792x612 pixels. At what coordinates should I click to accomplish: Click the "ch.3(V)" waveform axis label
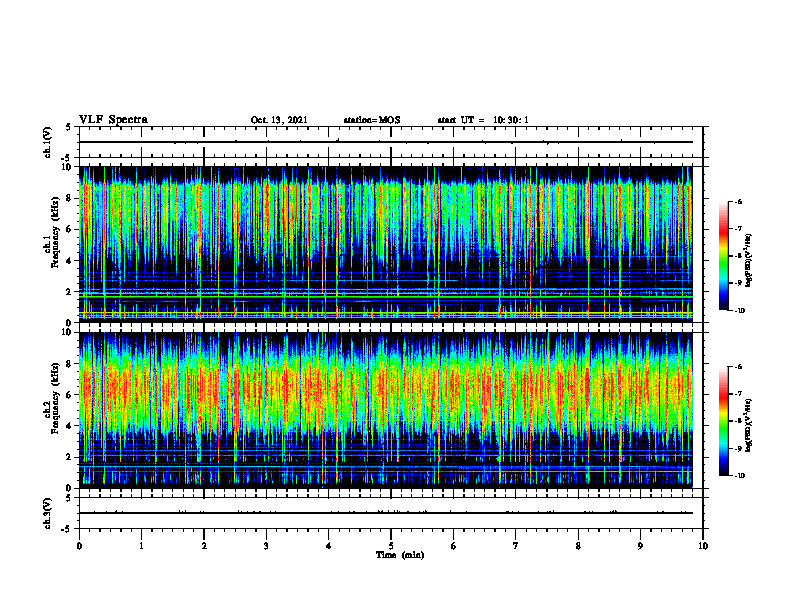coord(48,513)
